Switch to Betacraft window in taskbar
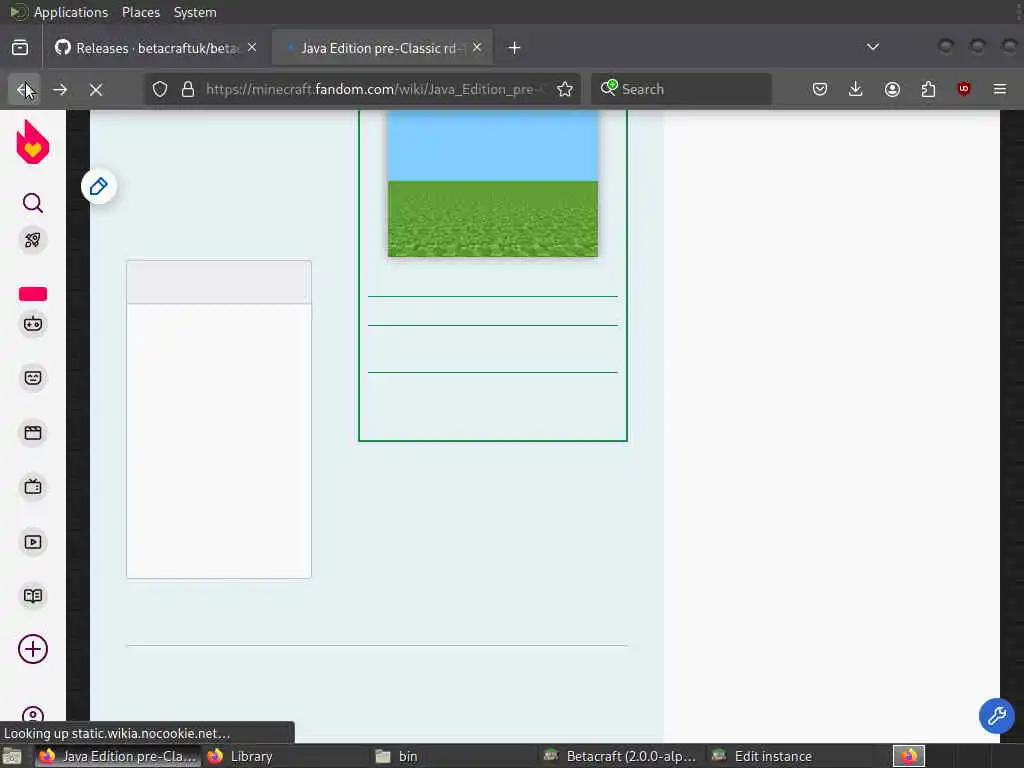 [620, 756]
